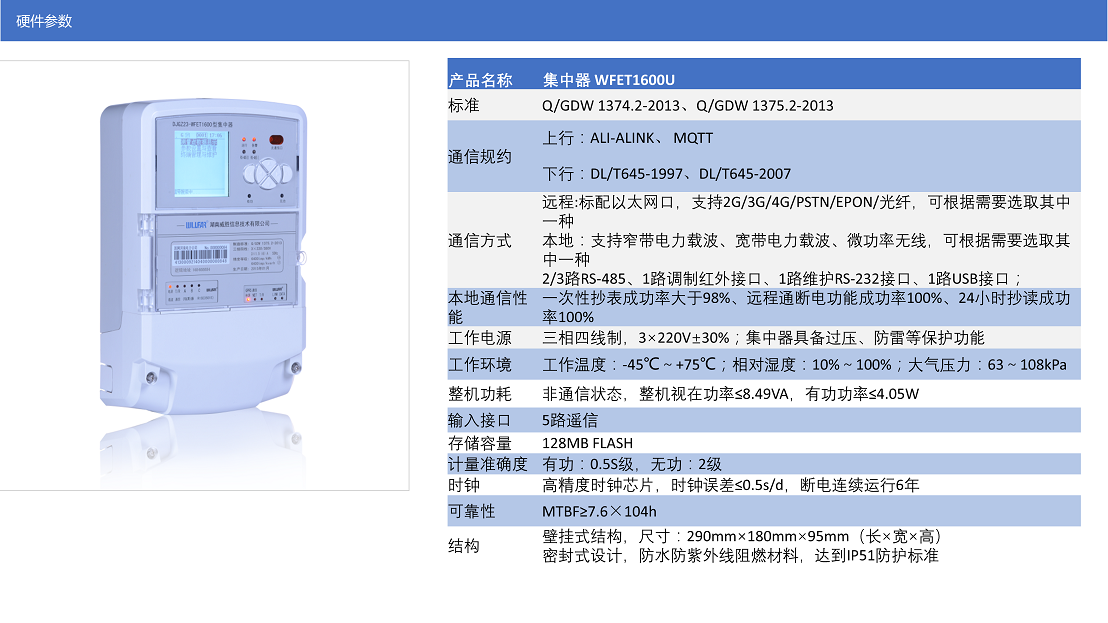Select the 非通信状态 power consumption value

click(x=731, y=393)
